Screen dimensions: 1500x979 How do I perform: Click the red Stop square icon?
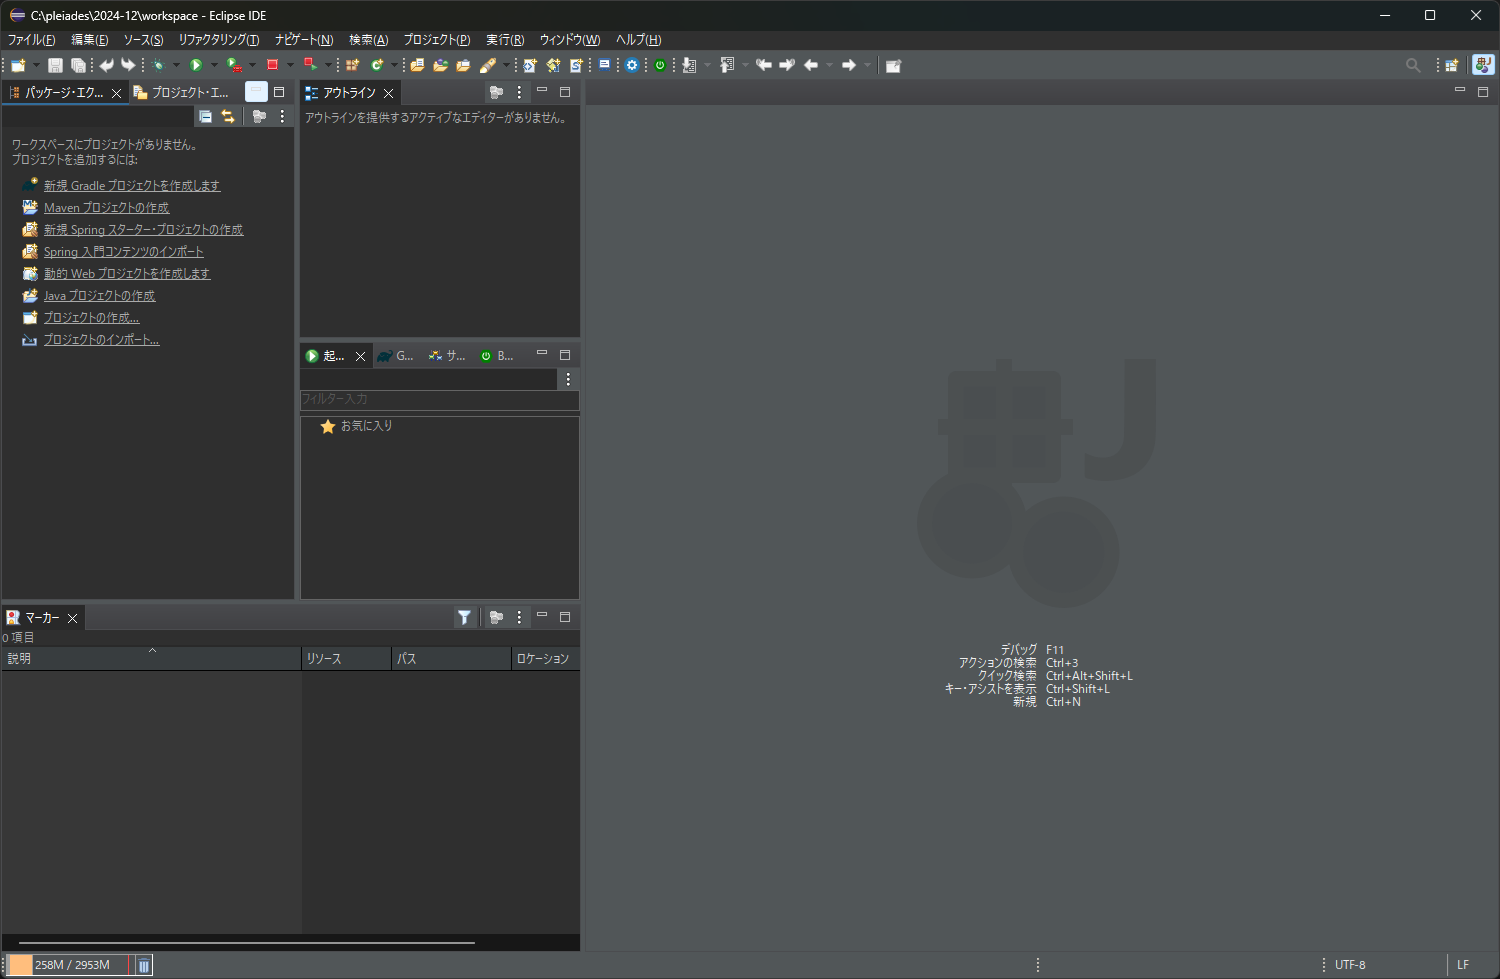click(x=272, y=65)
